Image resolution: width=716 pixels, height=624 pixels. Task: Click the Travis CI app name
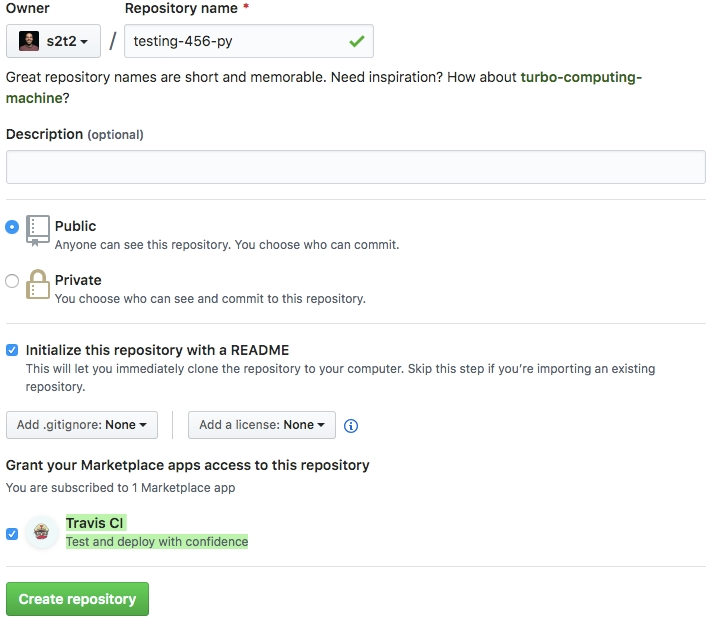[x=95, y=523]
